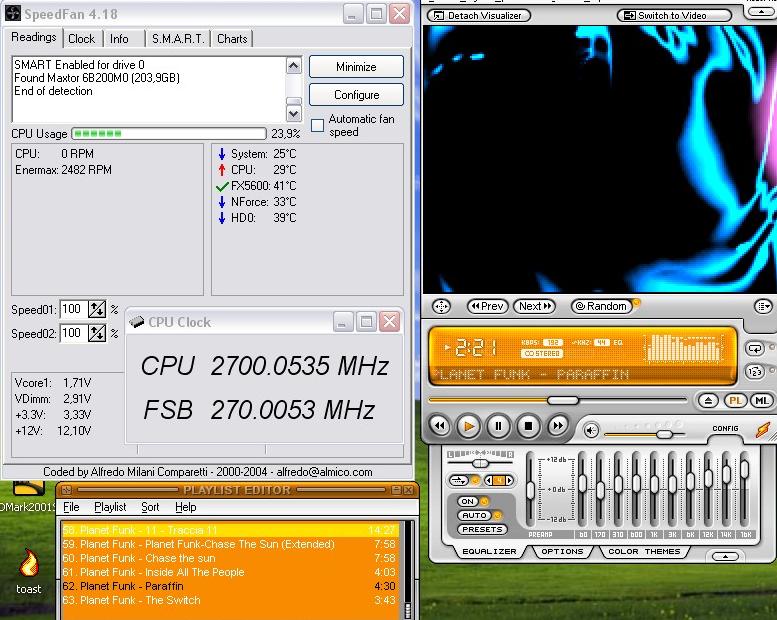Toggle the equalizer AUTO button
Viewport: 777px width, 620px height.
[x=474, y=515]
